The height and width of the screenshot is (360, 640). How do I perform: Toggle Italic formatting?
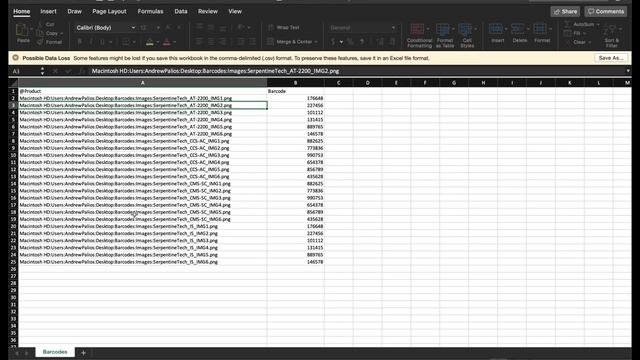pyautogui.click(x=91, y=42)
